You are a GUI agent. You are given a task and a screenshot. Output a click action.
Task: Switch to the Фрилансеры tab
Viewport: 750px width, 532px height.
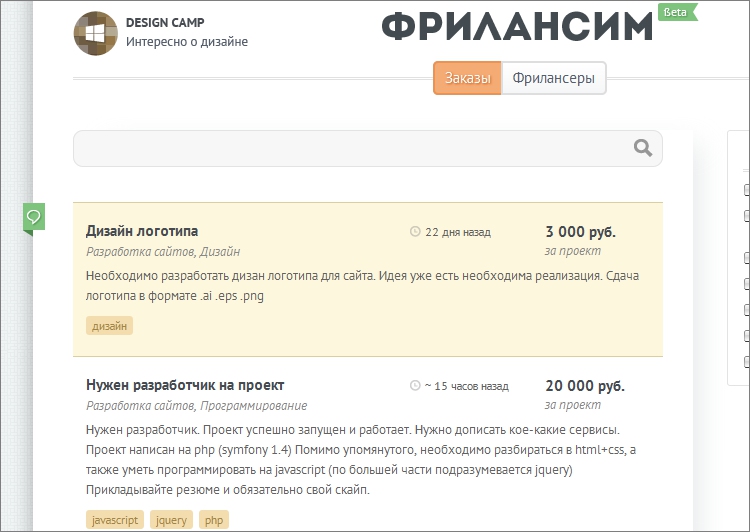click(553, 78)
